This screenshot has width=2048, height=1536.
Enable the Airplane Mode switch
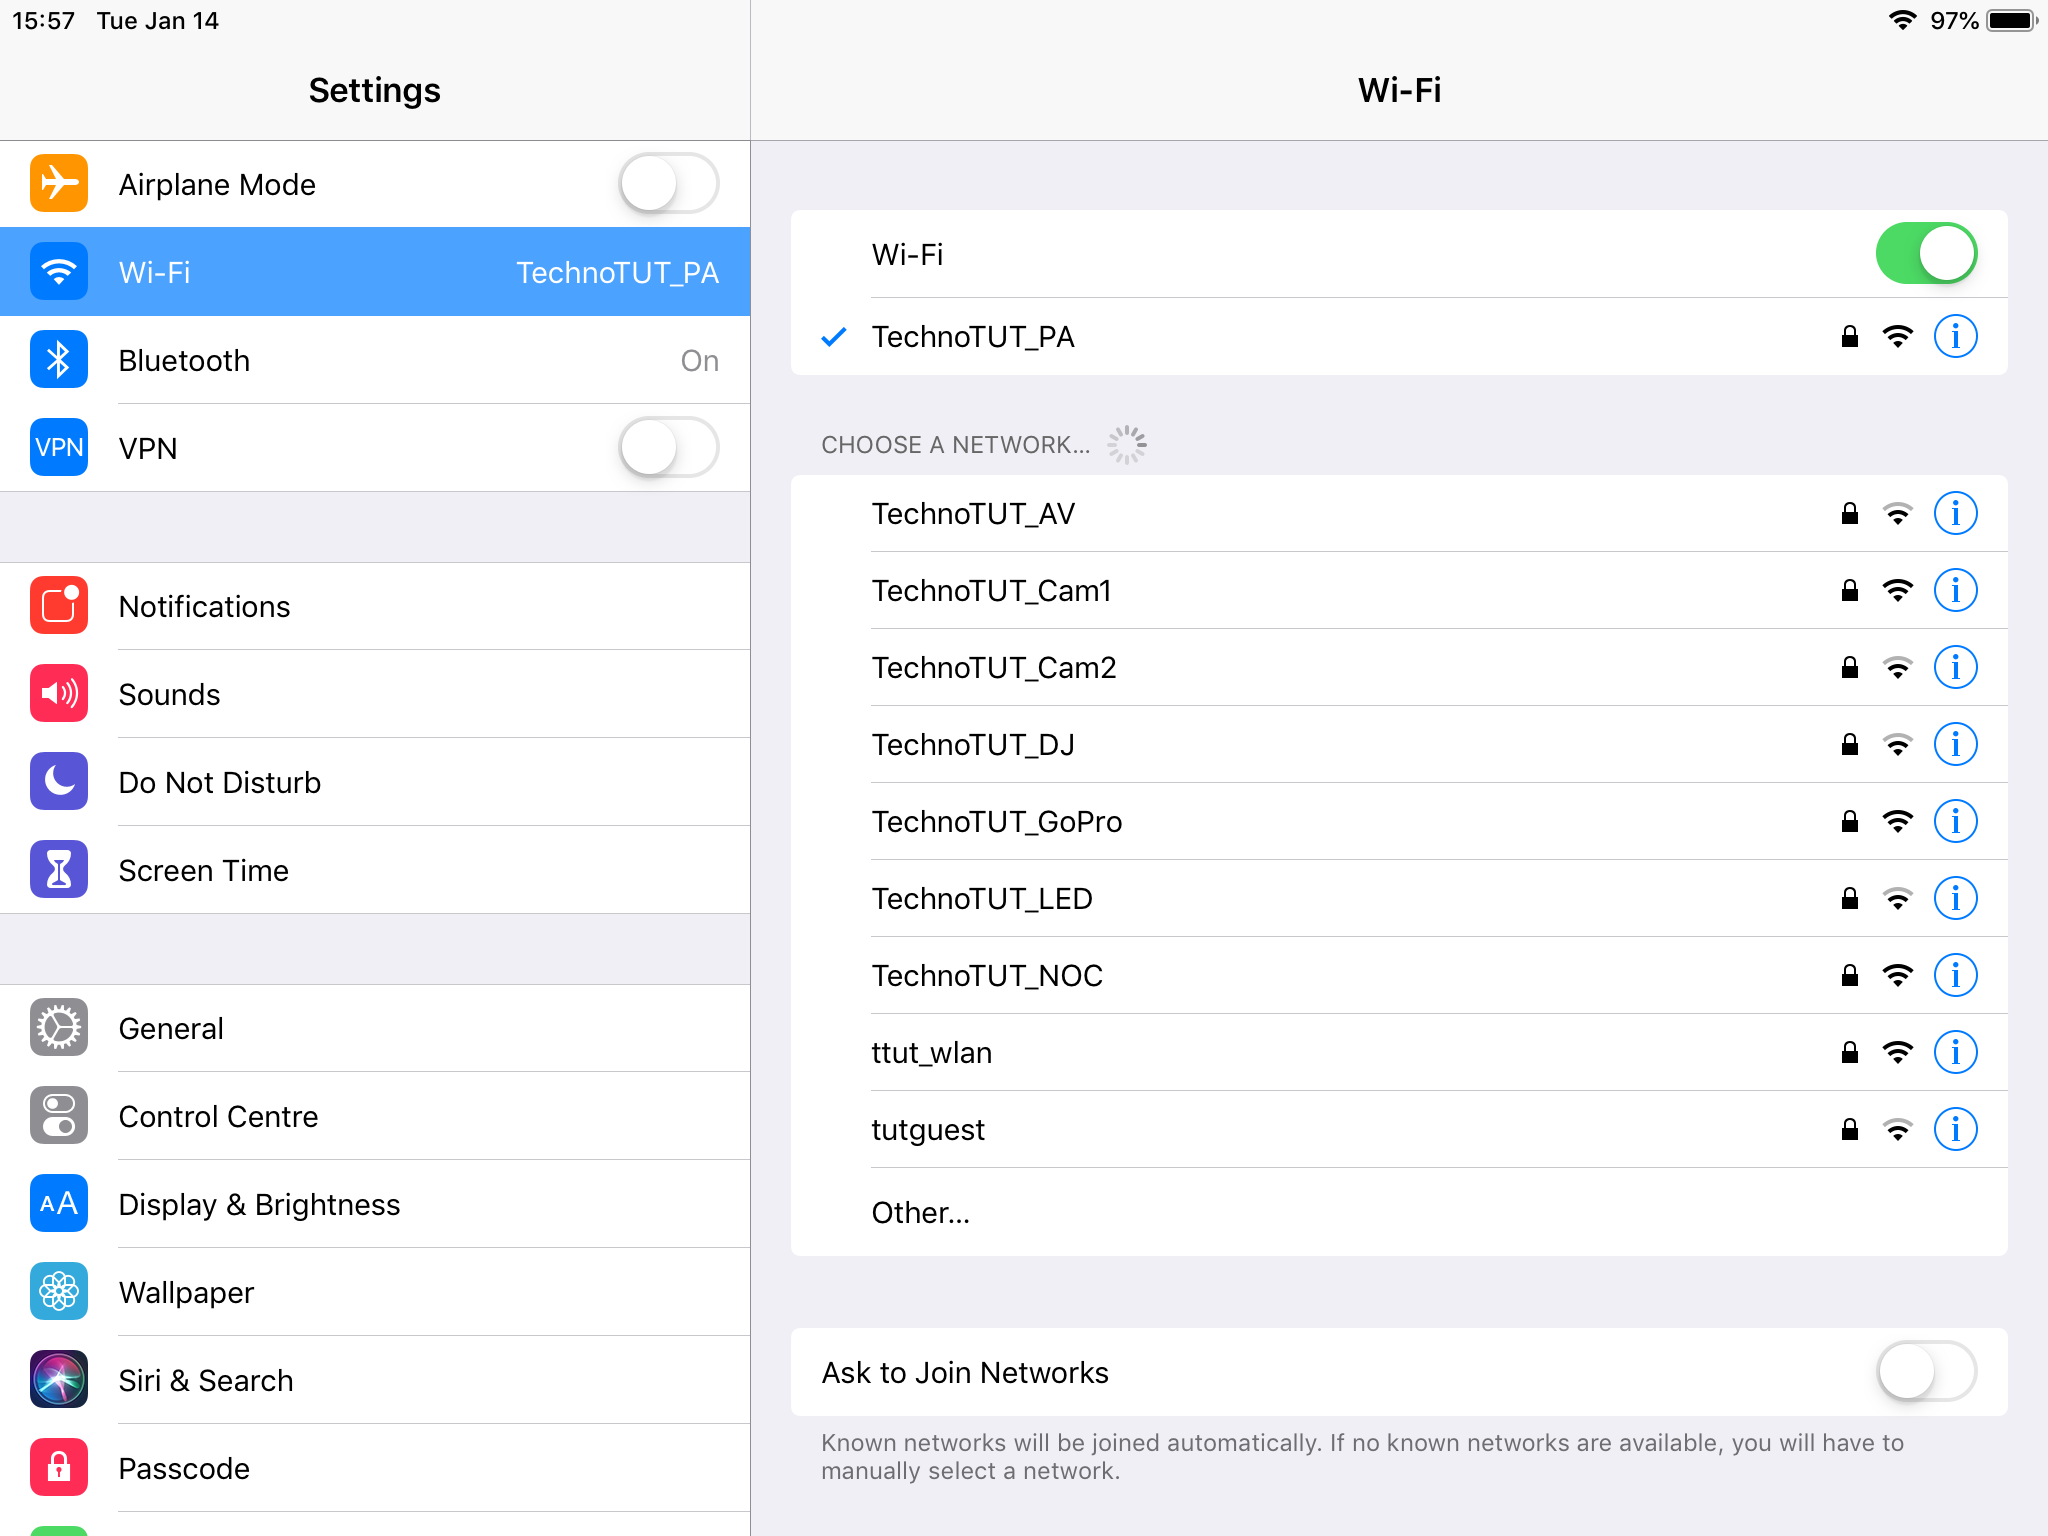[x=668, y=184]
